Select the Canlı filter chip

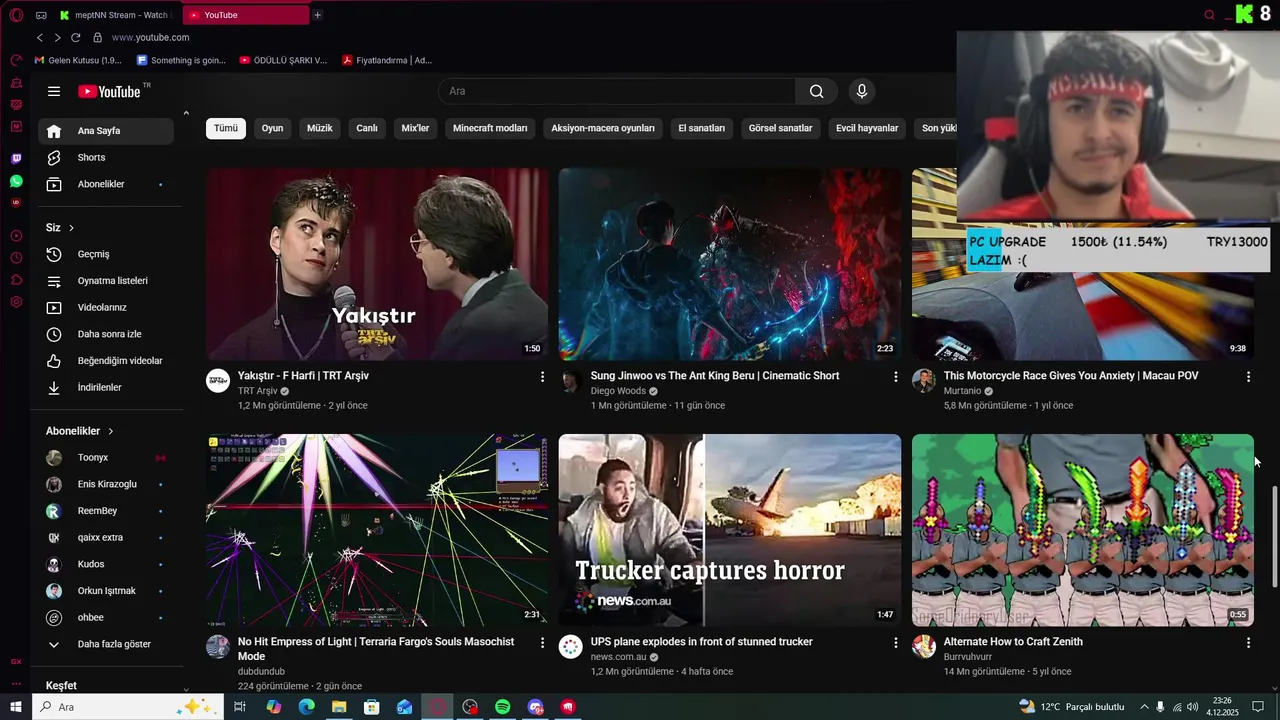pos(367,128)
